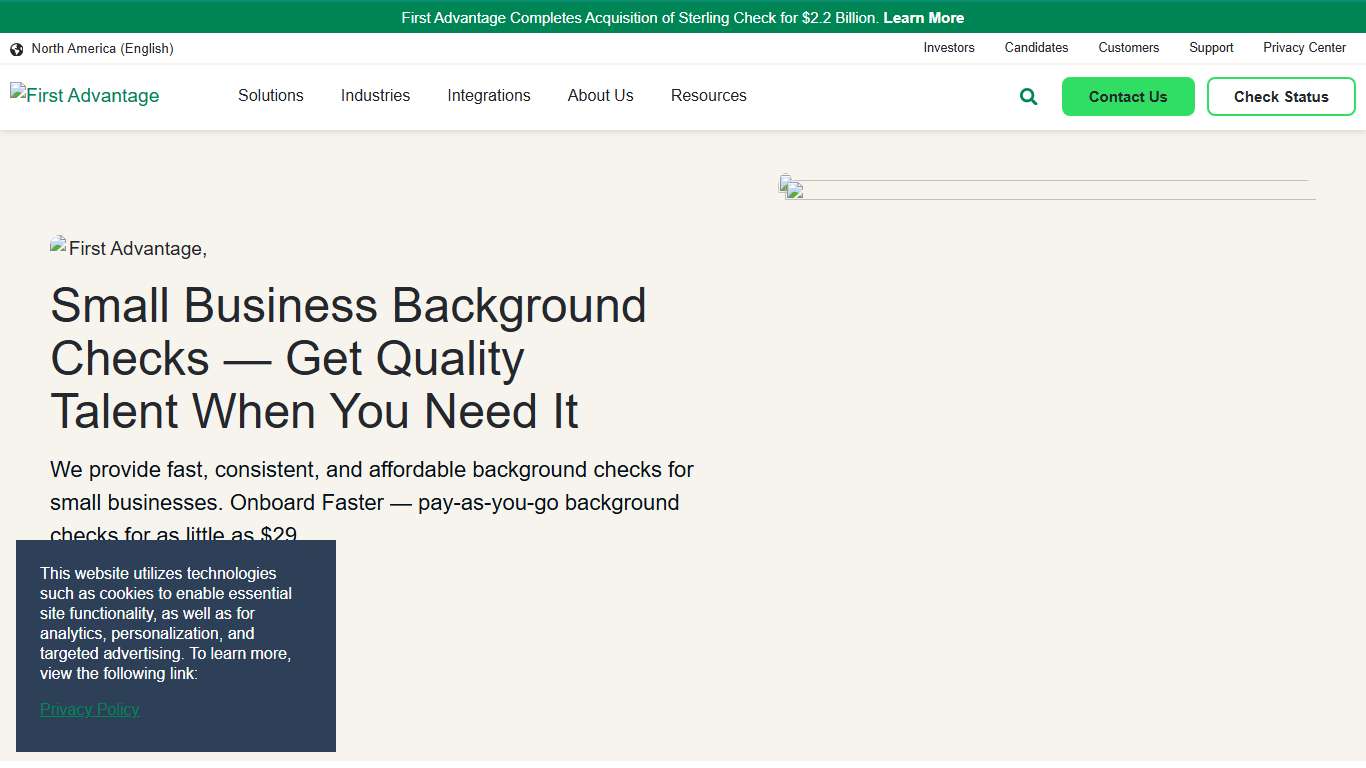The width and height of the screenshot is (1366, 768).
Task: Expand the Industries dropdown
Action: click(x=375, y=95)
